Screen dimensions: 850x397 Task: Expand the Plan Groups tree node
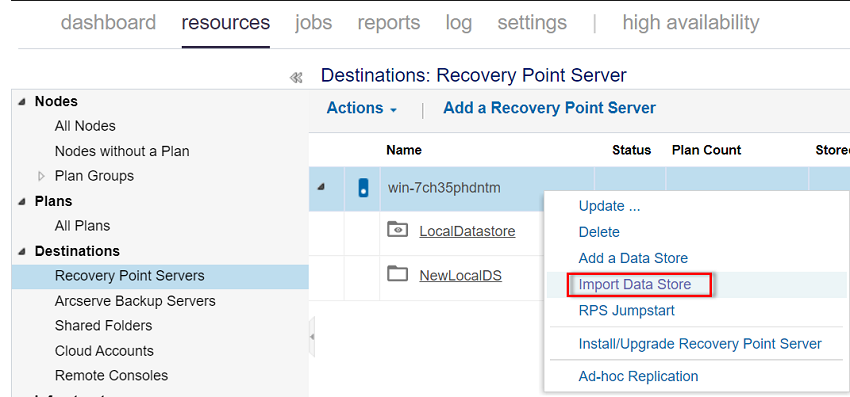(42, 176)
